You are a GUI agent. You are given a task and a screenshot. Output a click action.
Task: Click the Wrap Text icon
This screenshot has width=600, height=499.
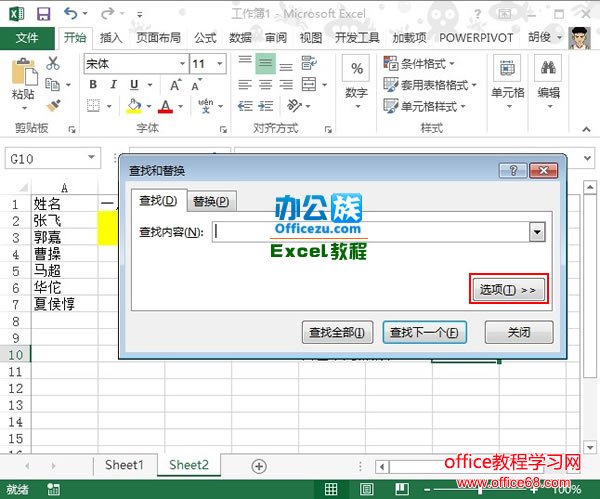(x=309, y=63)
